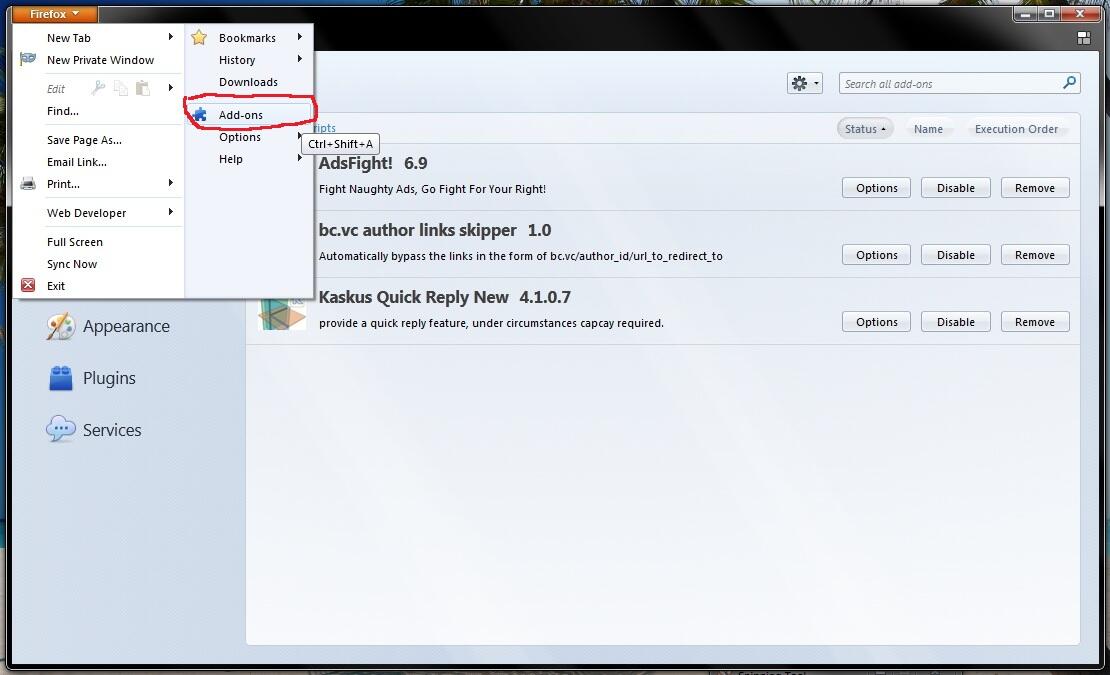
Task: Sort scripts by Status
Action: tap(865, 129)
